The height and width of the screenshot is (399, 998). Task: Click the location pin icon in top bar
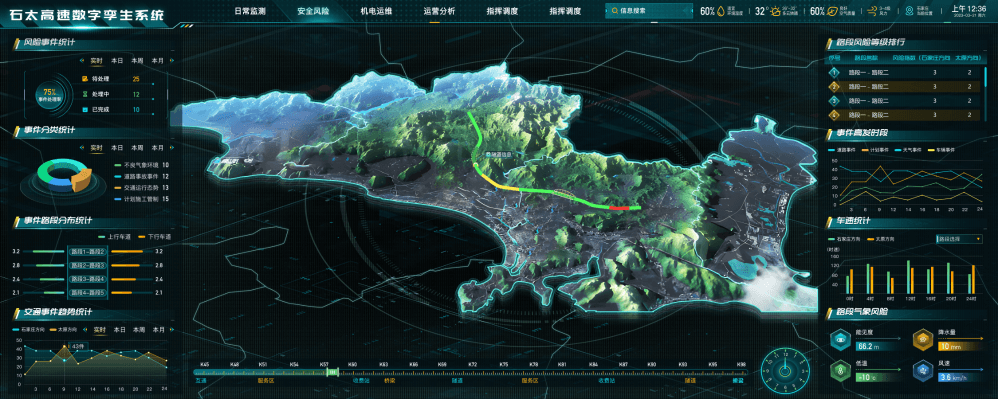909,11
